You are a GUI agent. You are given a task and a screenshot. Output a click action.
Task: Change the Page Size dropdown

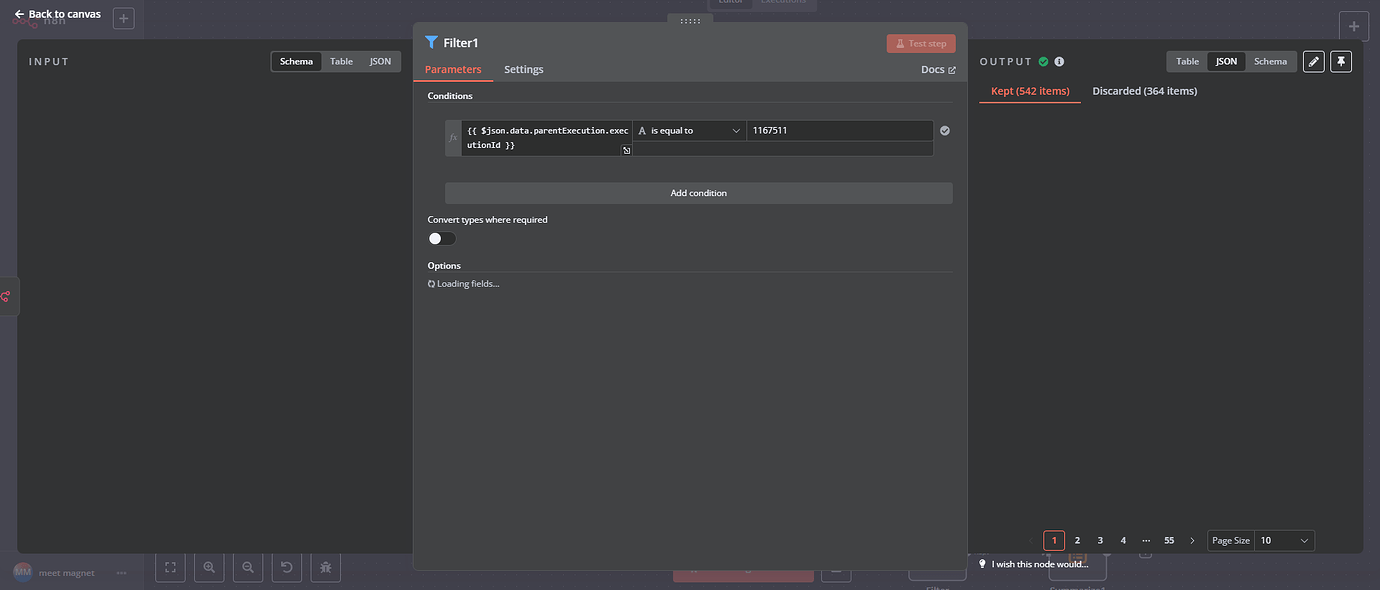tap(1284, 540)
